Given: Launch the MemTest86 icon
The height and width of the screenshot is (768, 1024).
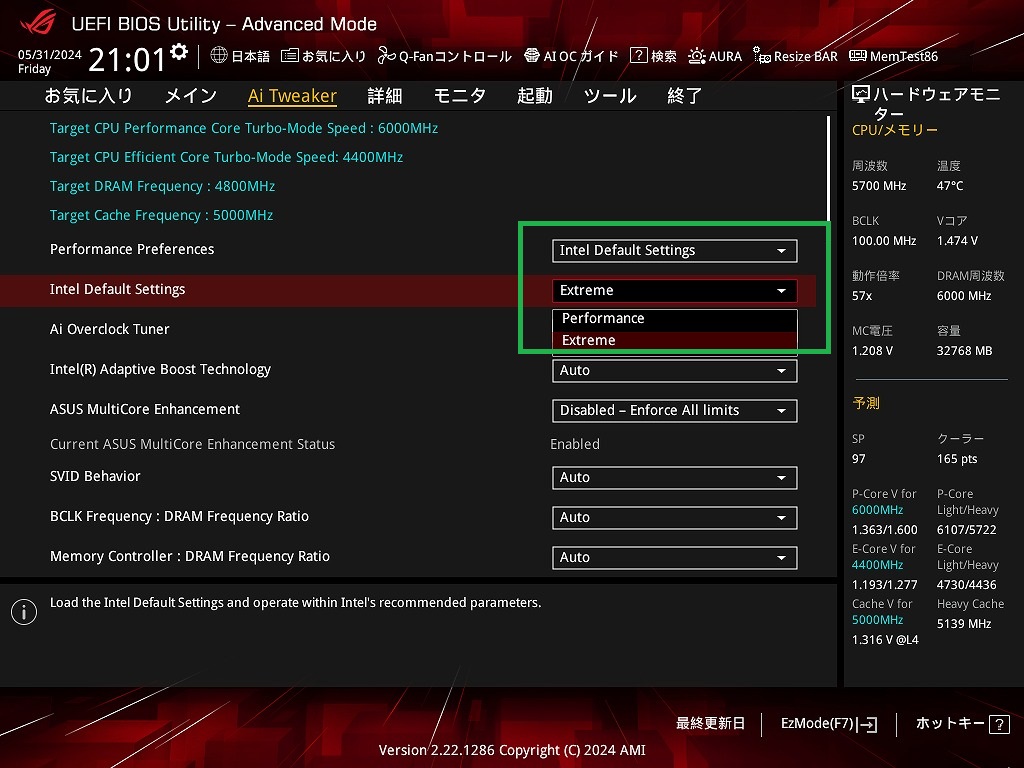Looking at the screenshot, I should click(857, 56).
